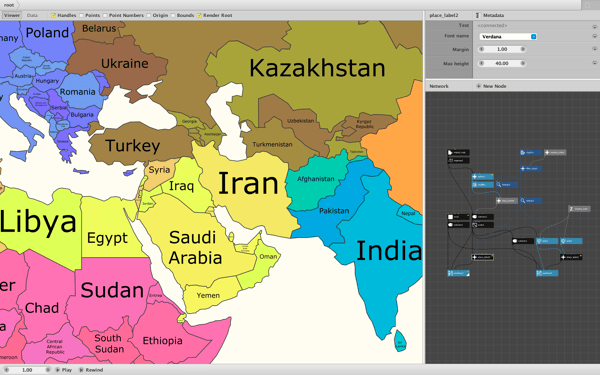Click the Turkmenistan label on the map
Screen dimensions: 600x375
(272, 144)
